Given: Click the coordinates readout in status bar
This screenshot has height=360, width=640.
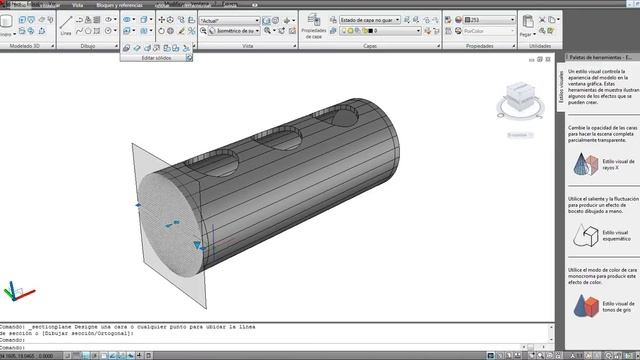Looking at the screenshot, I should pos(28,356).
